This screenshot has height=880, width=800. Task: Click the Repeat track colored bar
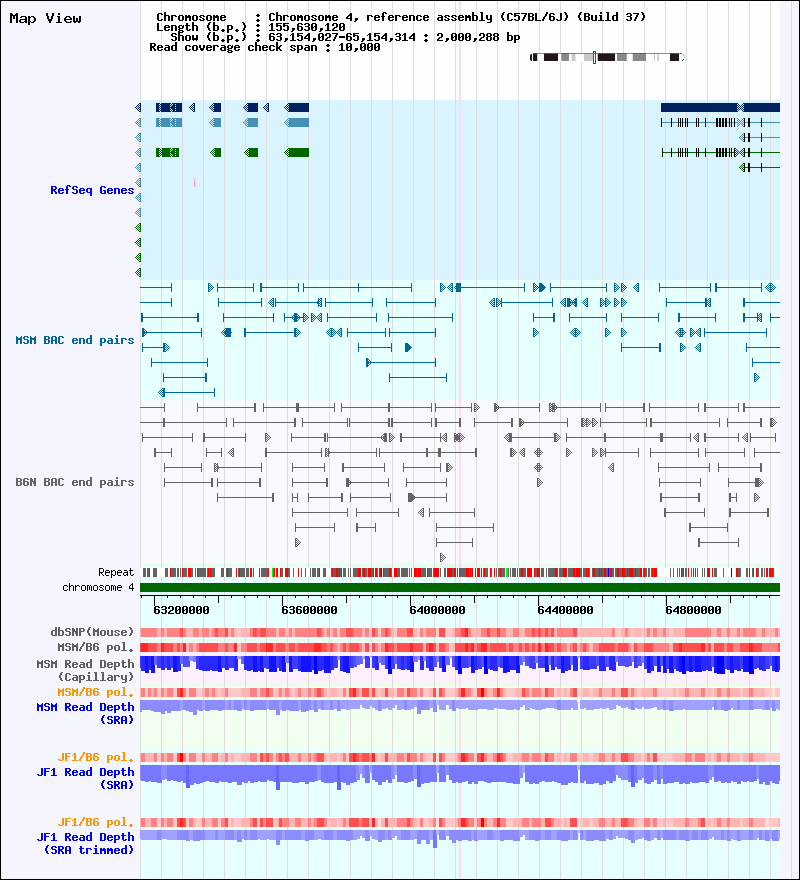coord(460,572)
